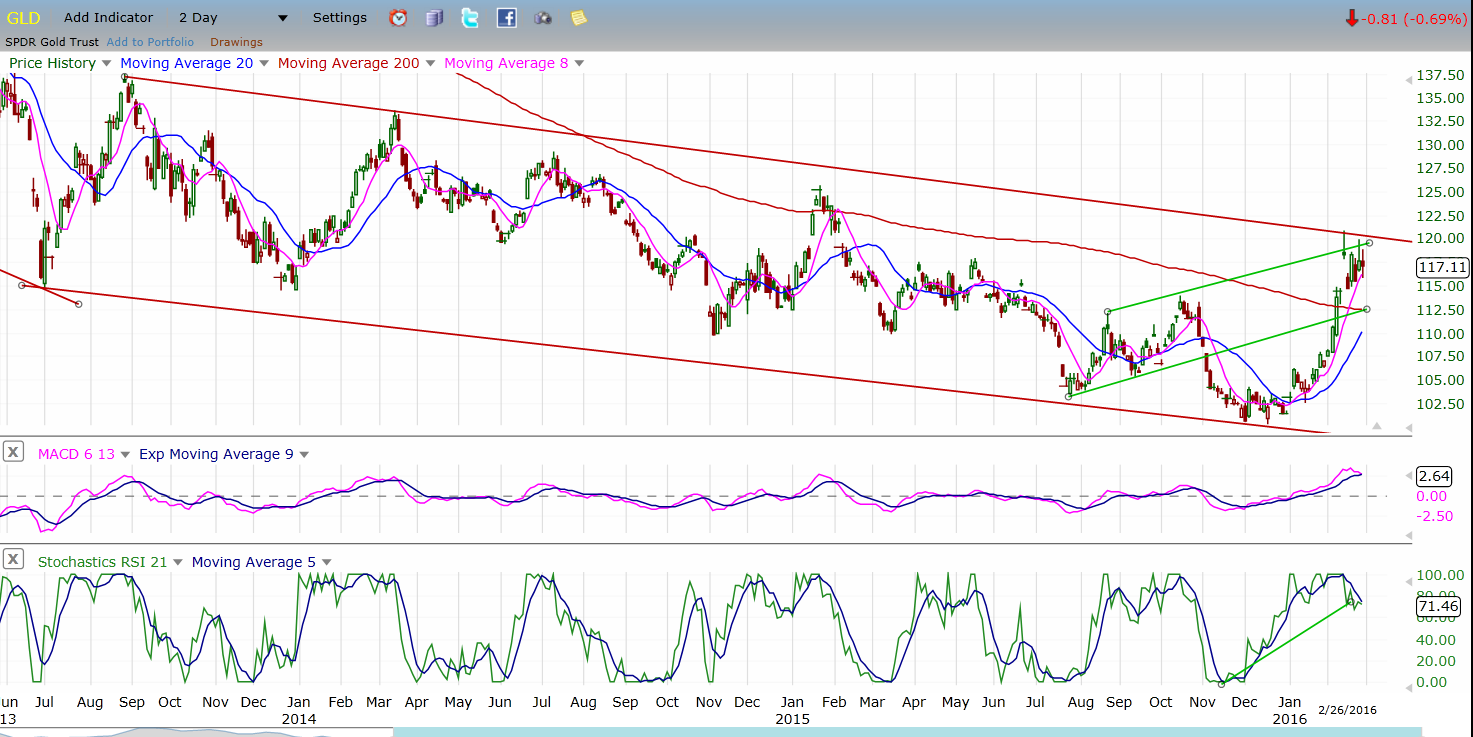Click the SPDR Gold Trust name
Screen dimensions: 1473x737
pyautogui.click(x=52, y=42)
